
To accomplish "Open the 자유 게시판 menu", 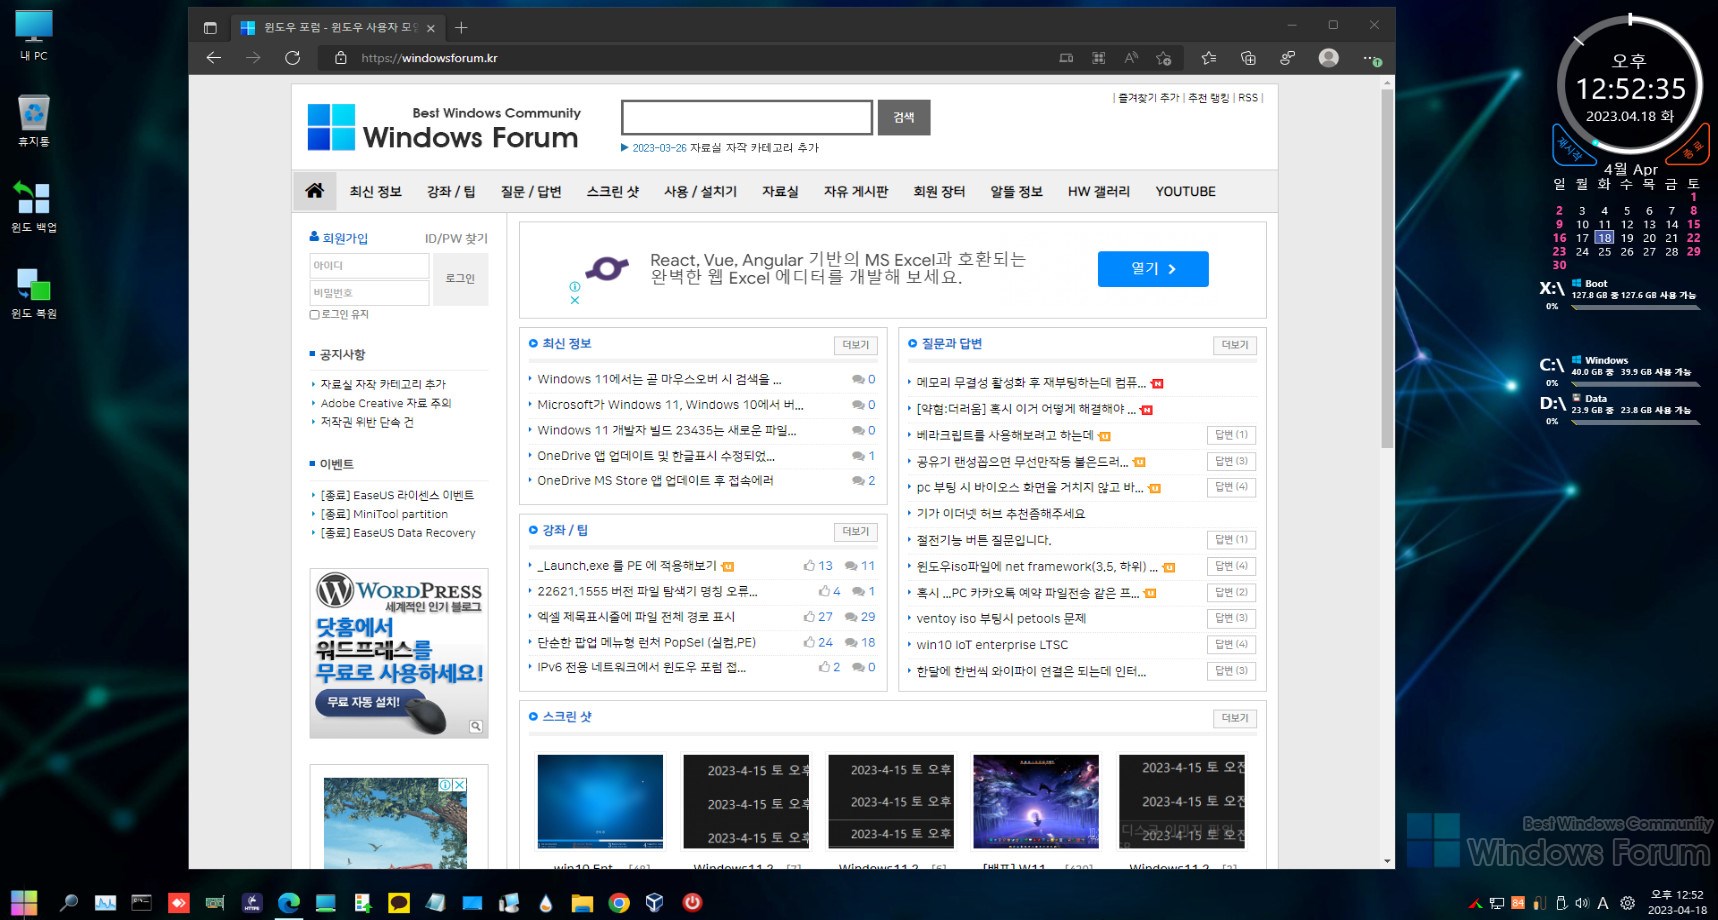I will (x=856, y=191).
